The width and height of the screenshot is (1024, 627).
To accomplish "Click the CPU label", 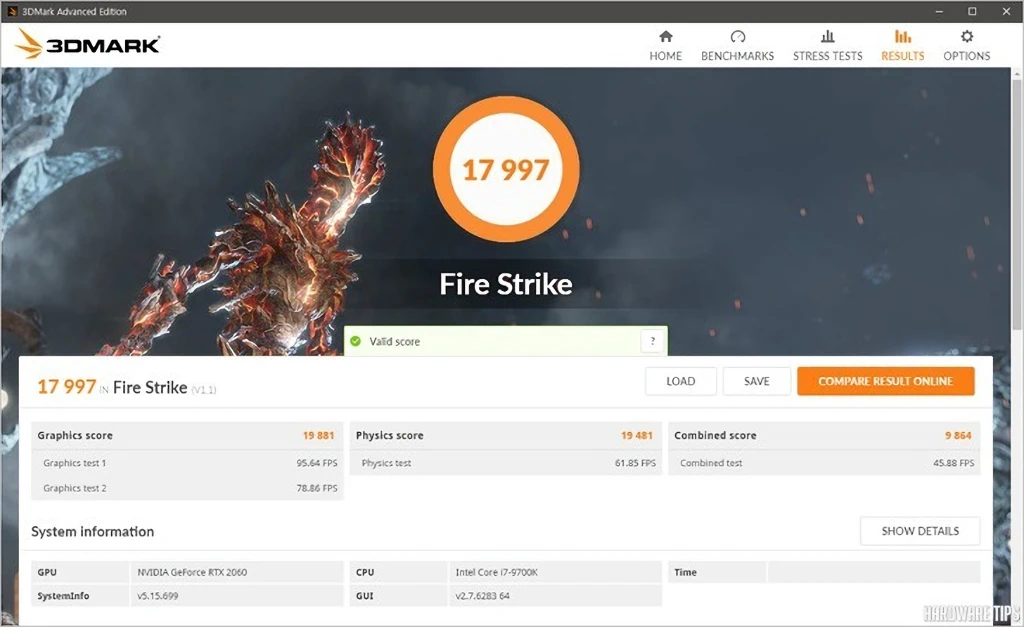I will [365, 572].
